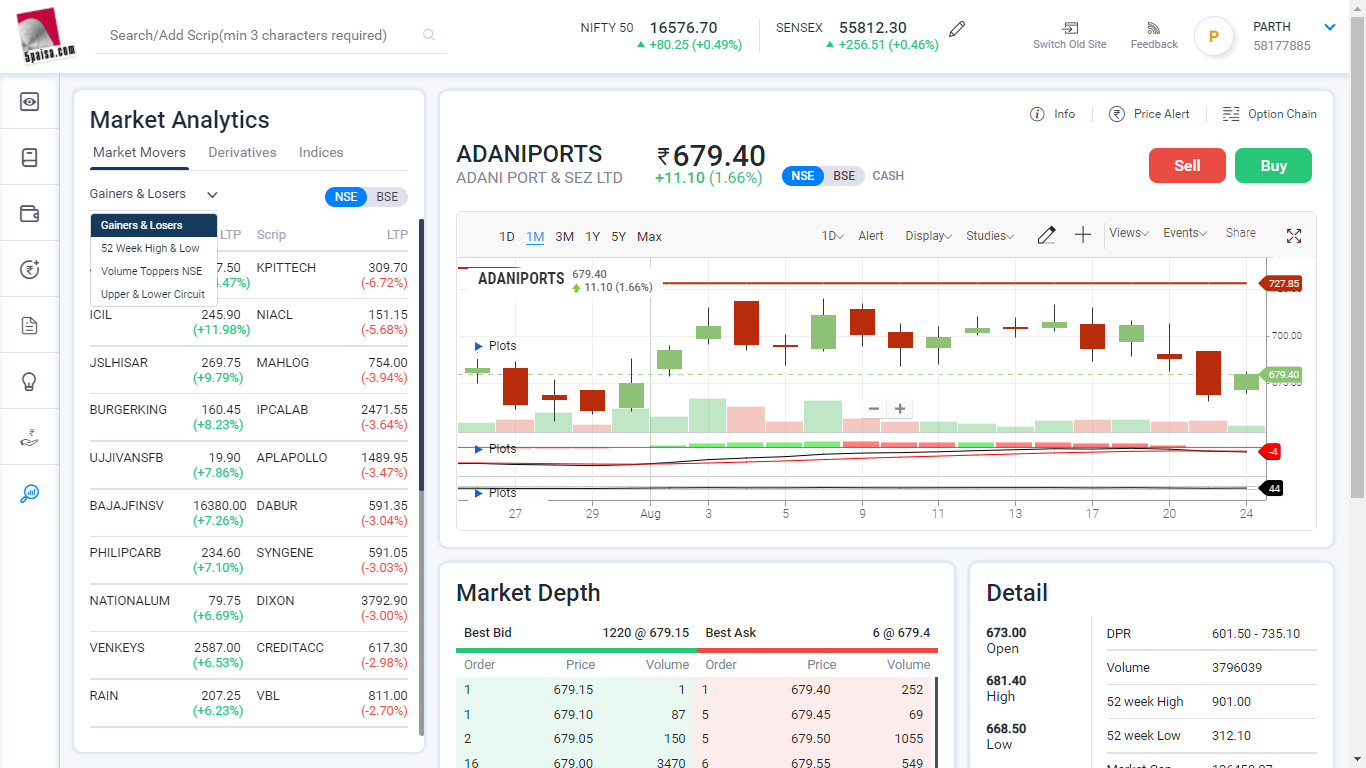Select the Market Movers tab
1366x768 pixels.
pyautogui.click(x=139, y=153)
